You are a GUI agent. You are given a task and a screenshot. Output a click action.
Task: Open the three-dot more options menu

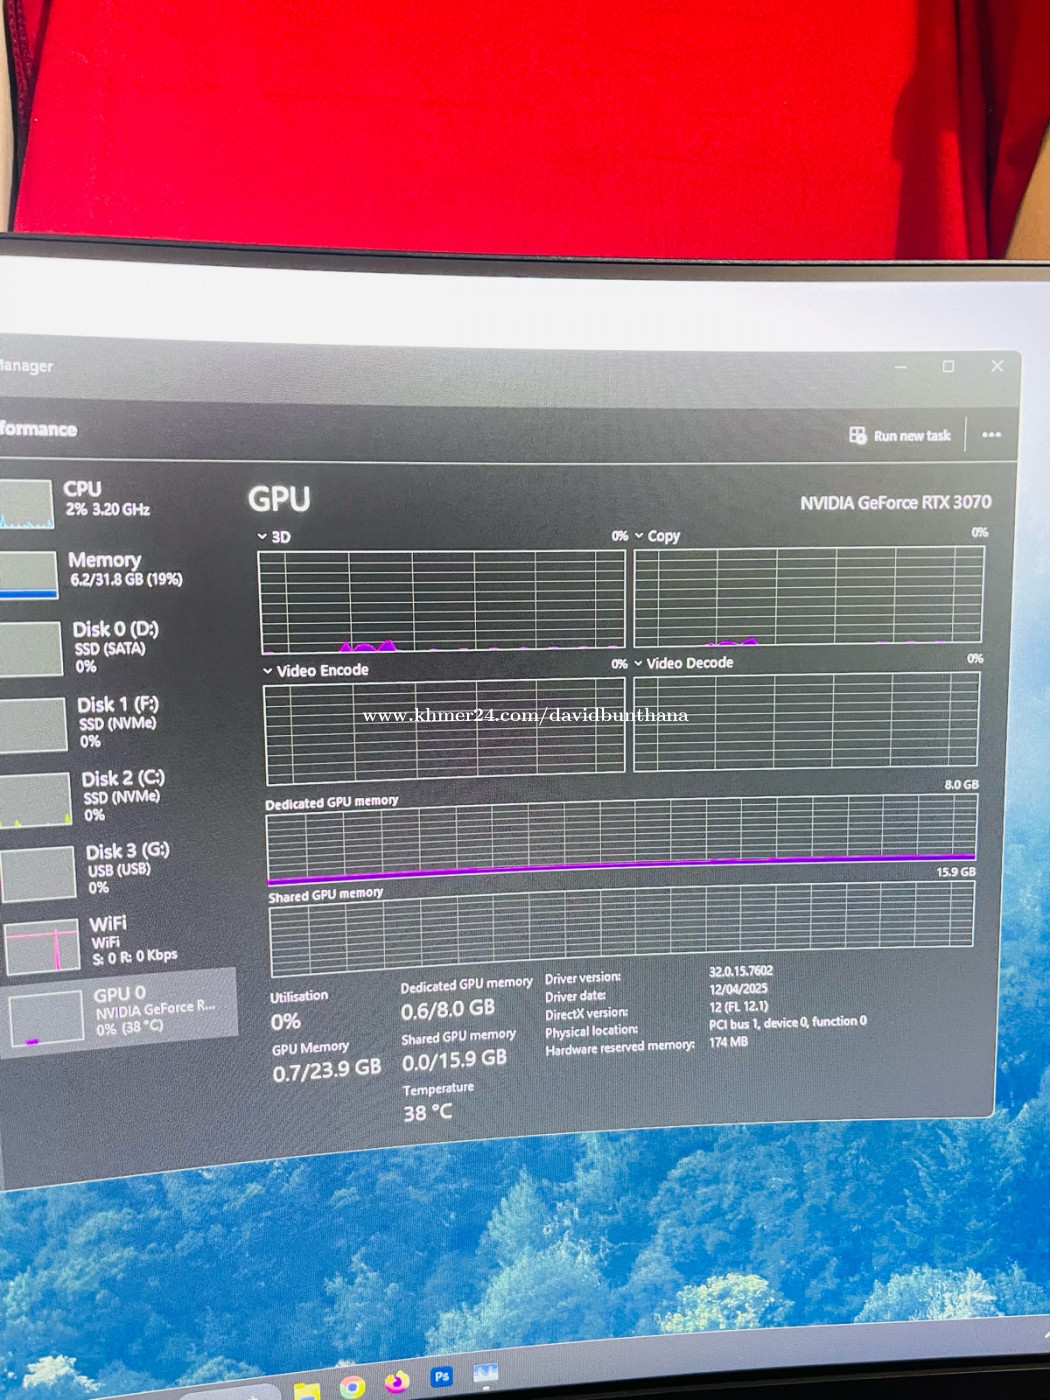pyautogui.click(x=991, y=435)
